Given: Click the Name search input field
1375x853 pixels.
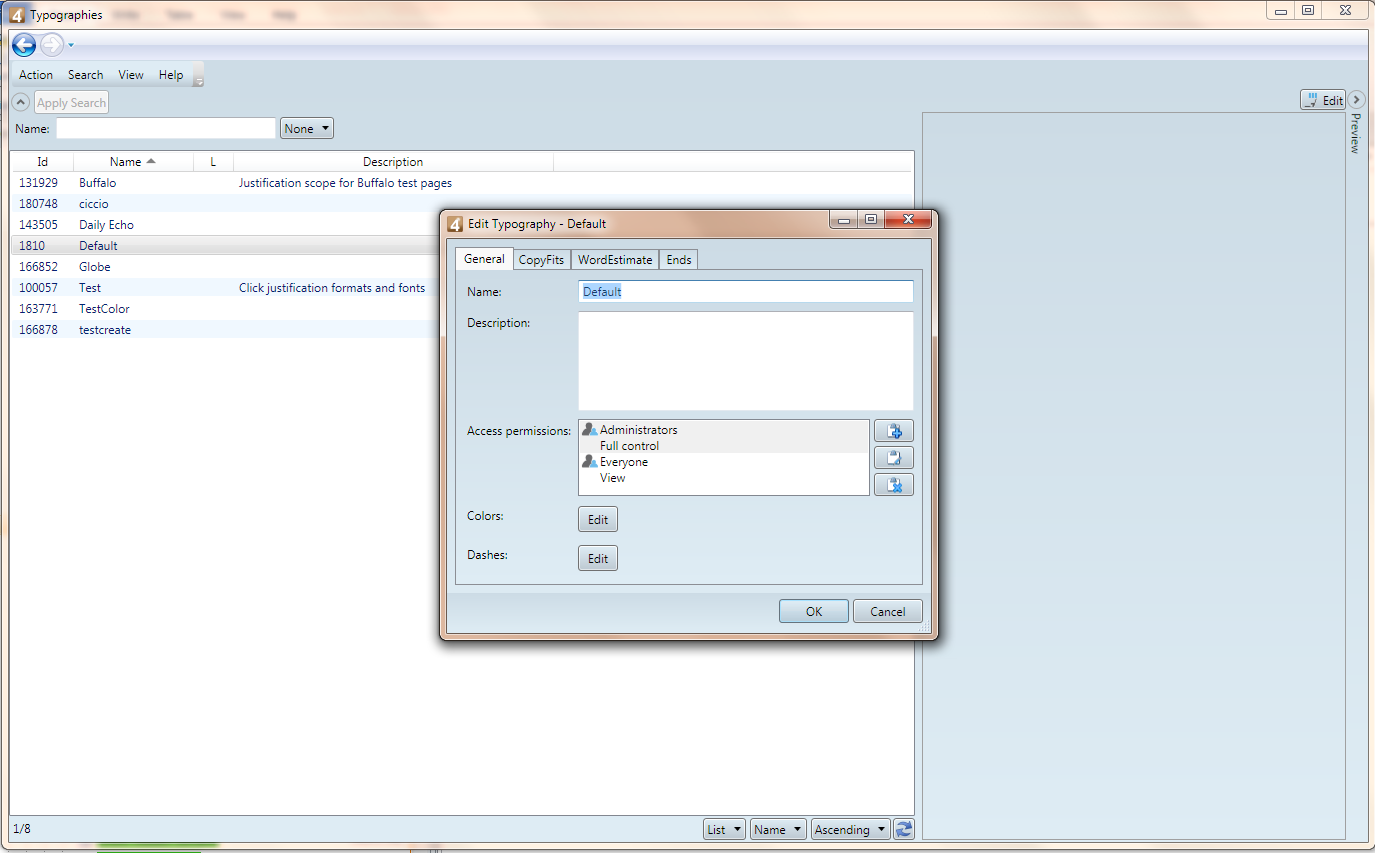Looking at the screenshot, I should click(166, 128).
